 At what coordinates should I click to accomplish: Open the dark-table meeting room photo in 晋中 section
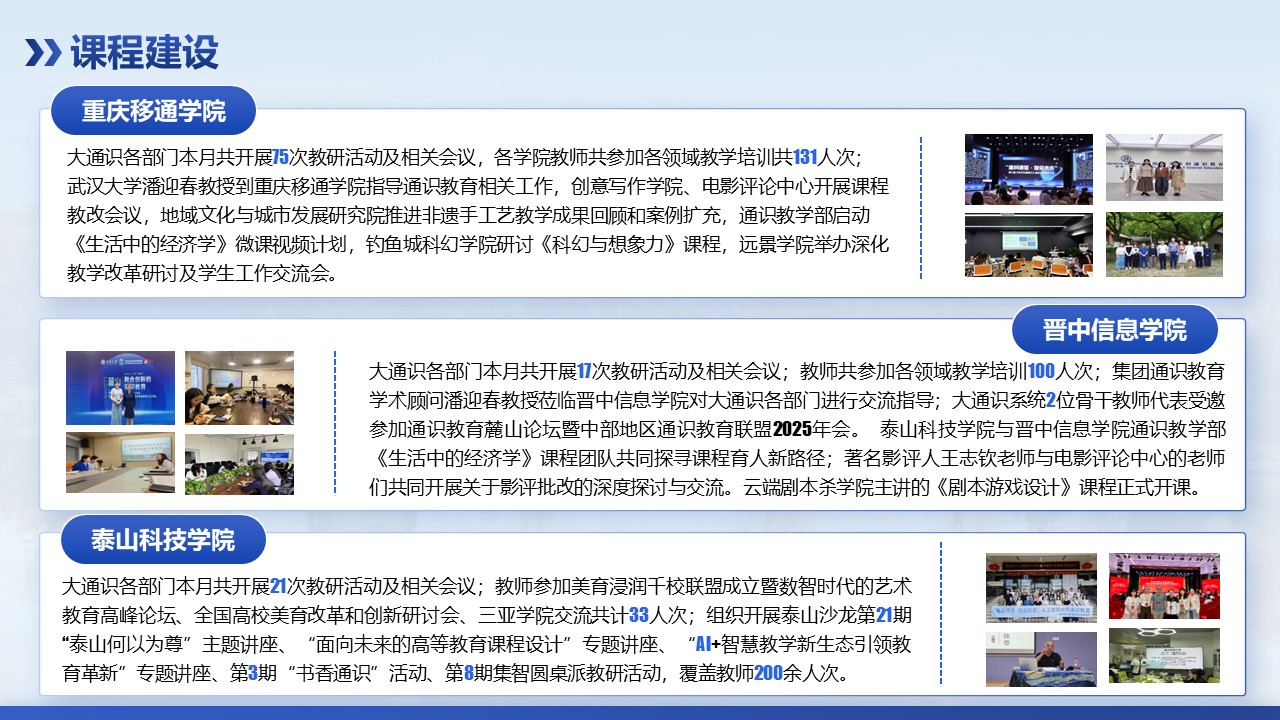pos(239,388)
